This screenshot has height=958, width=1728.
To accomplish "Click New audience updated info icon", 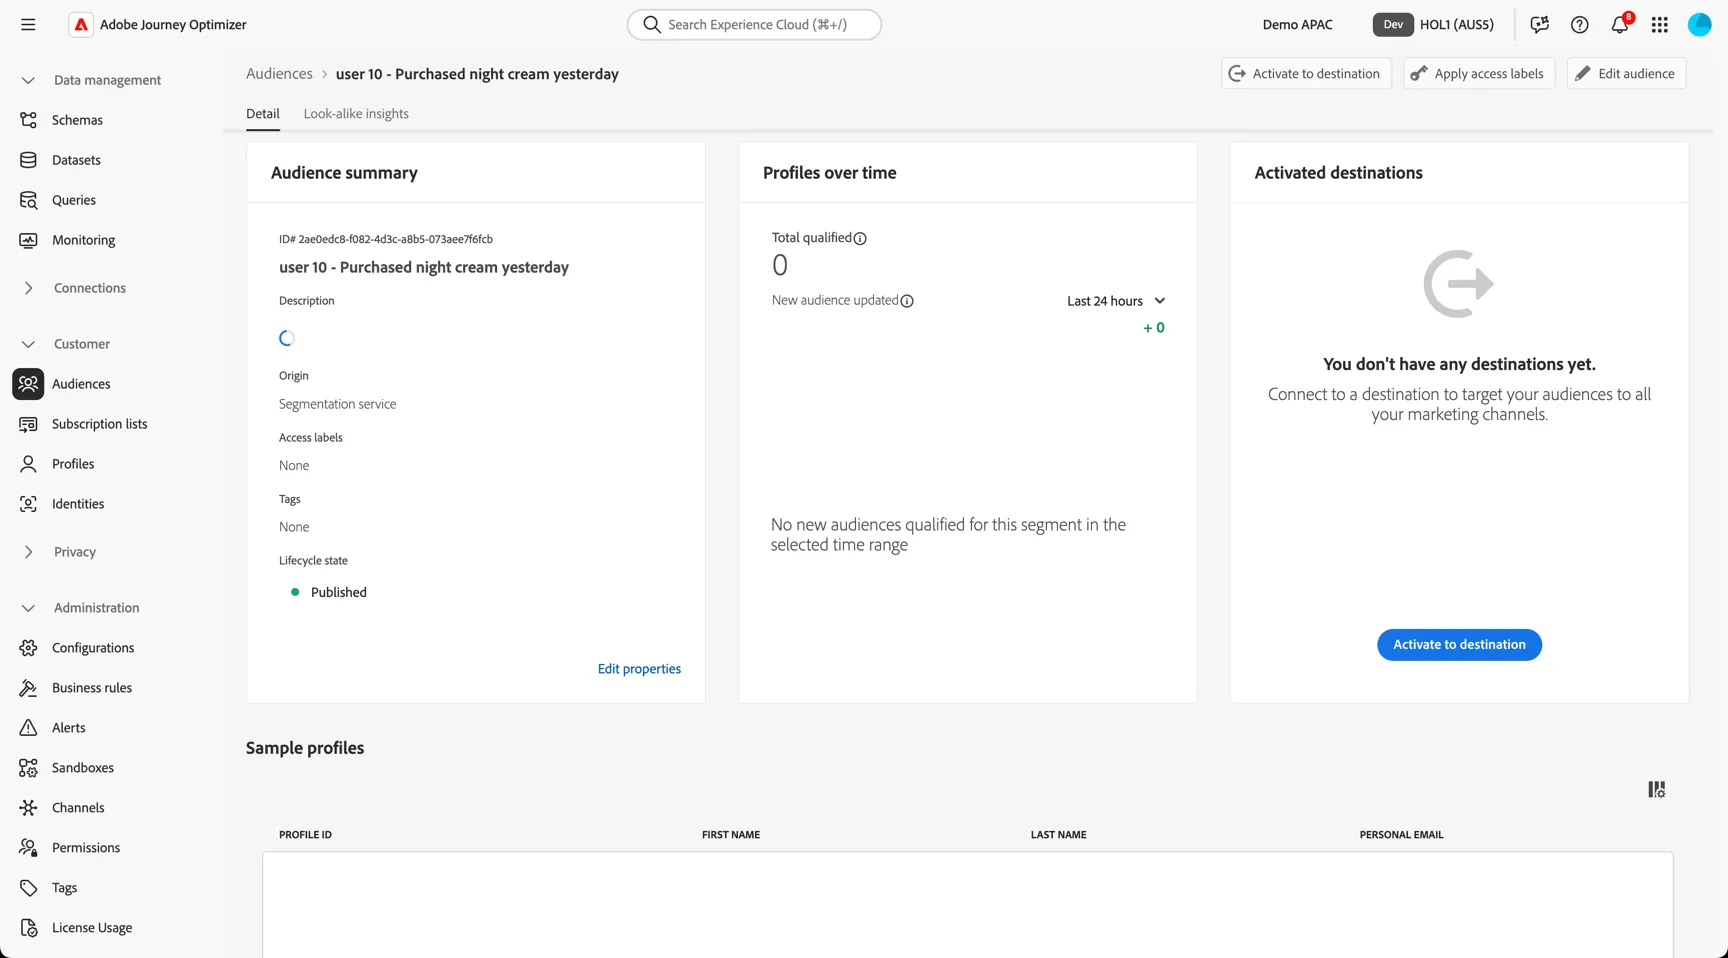I will click(907, 301).
